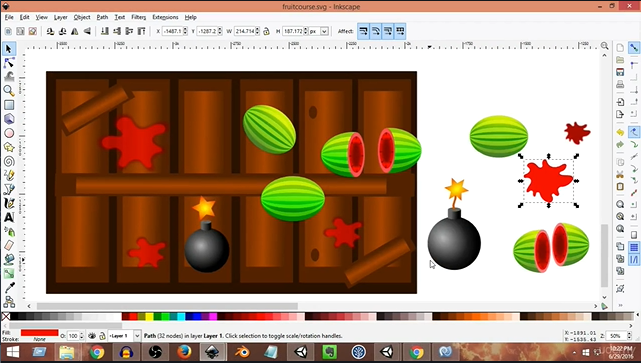Open the Extensions menu

(x=165, y=17)
